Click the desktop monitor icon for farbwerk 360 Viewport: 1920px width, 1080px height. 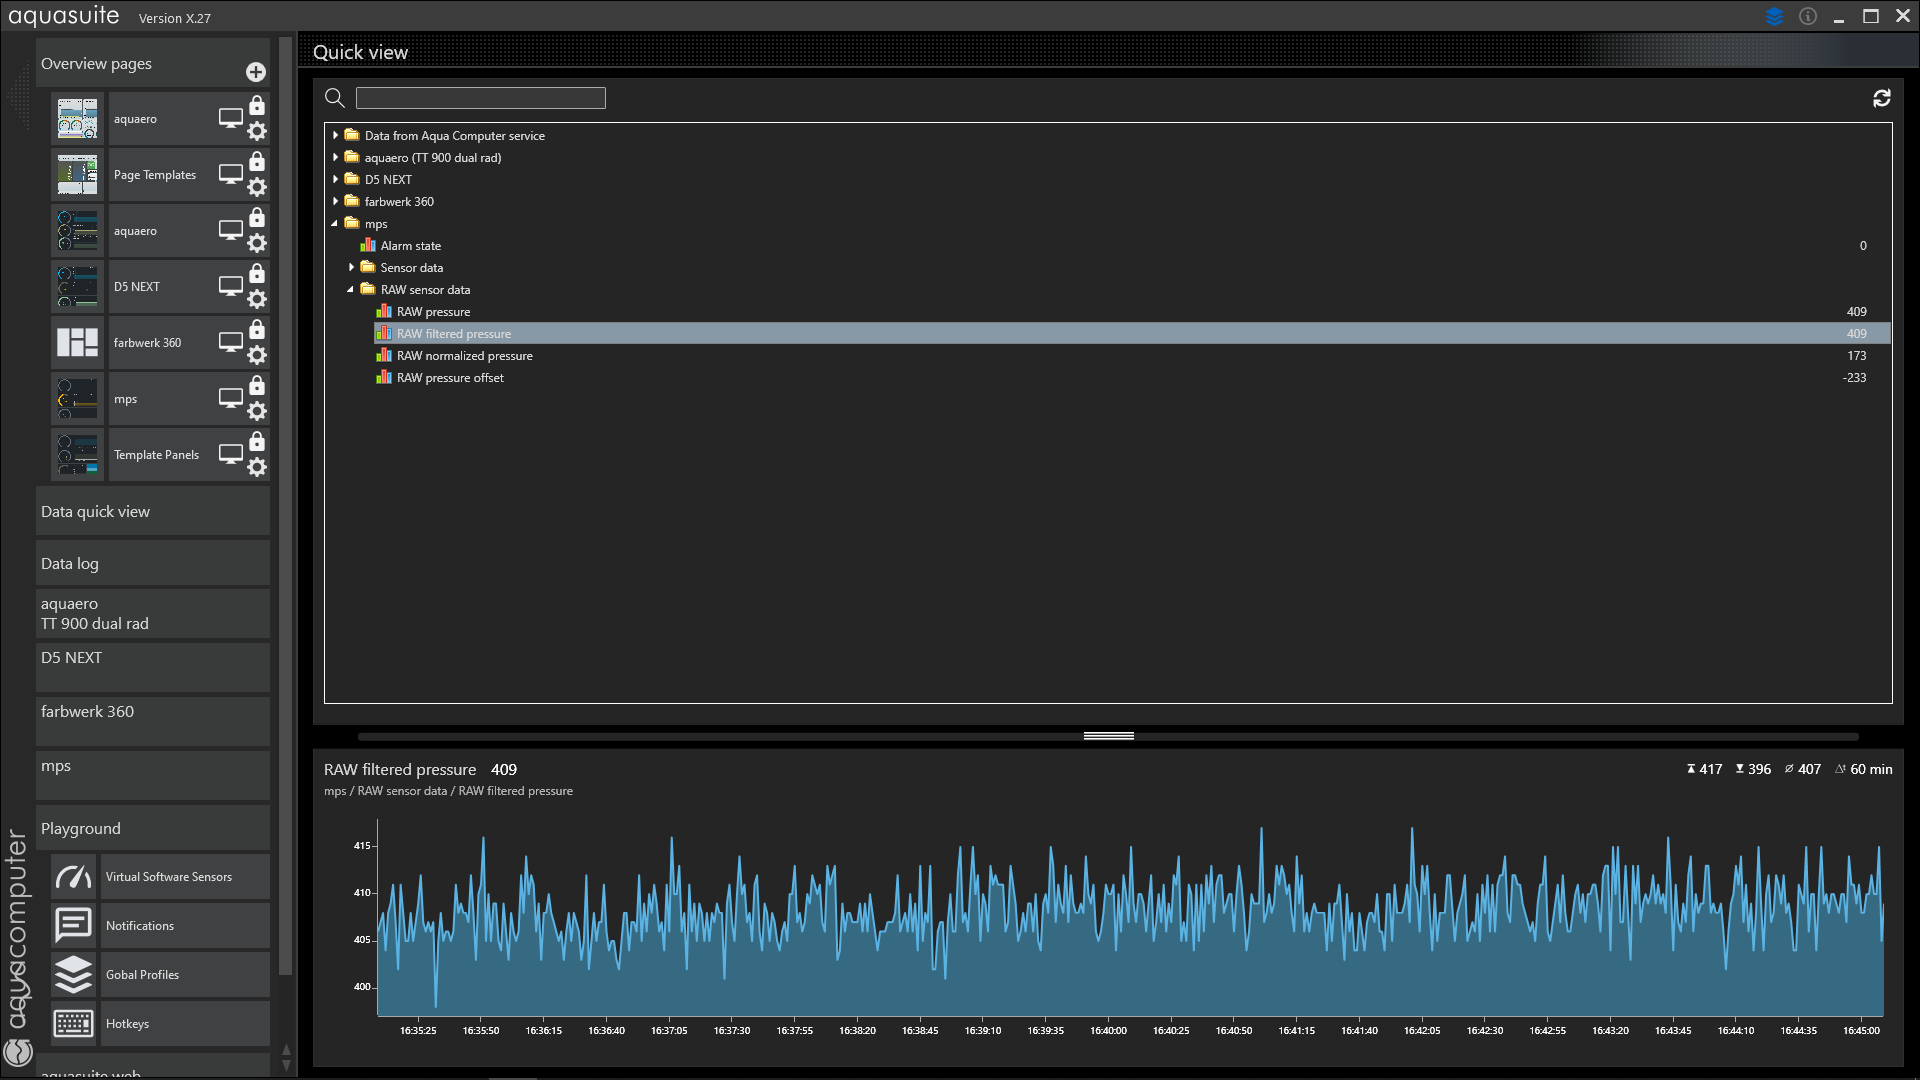coord(231,342)
